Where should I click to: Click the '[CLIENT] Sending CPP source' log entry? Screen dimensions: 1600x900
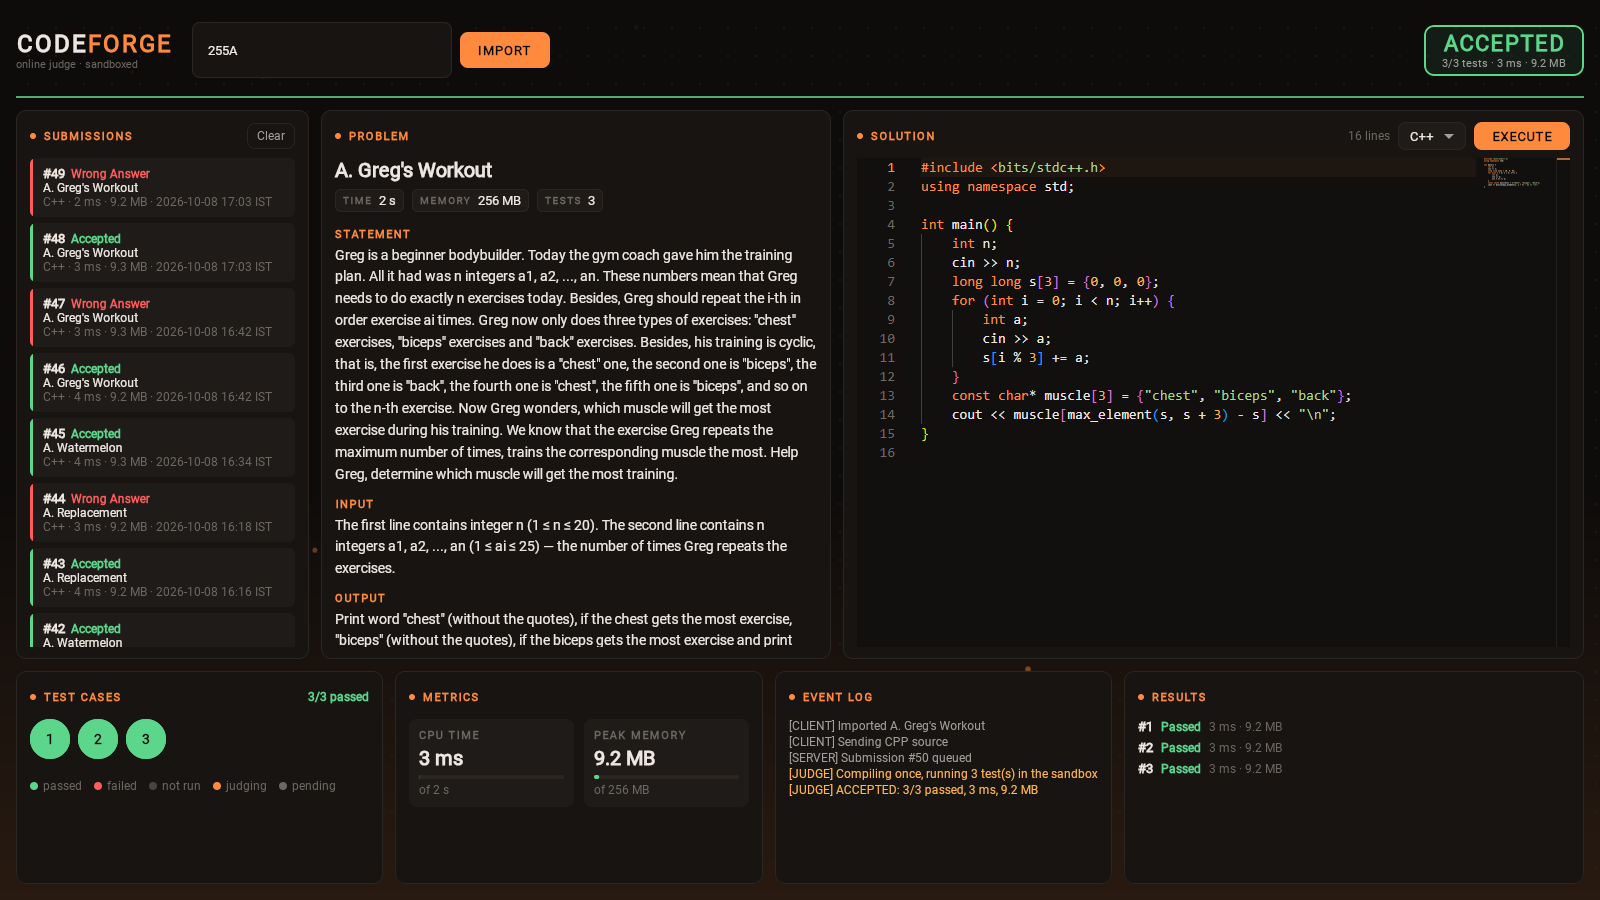pyautogui.click(x=868, y=742)
